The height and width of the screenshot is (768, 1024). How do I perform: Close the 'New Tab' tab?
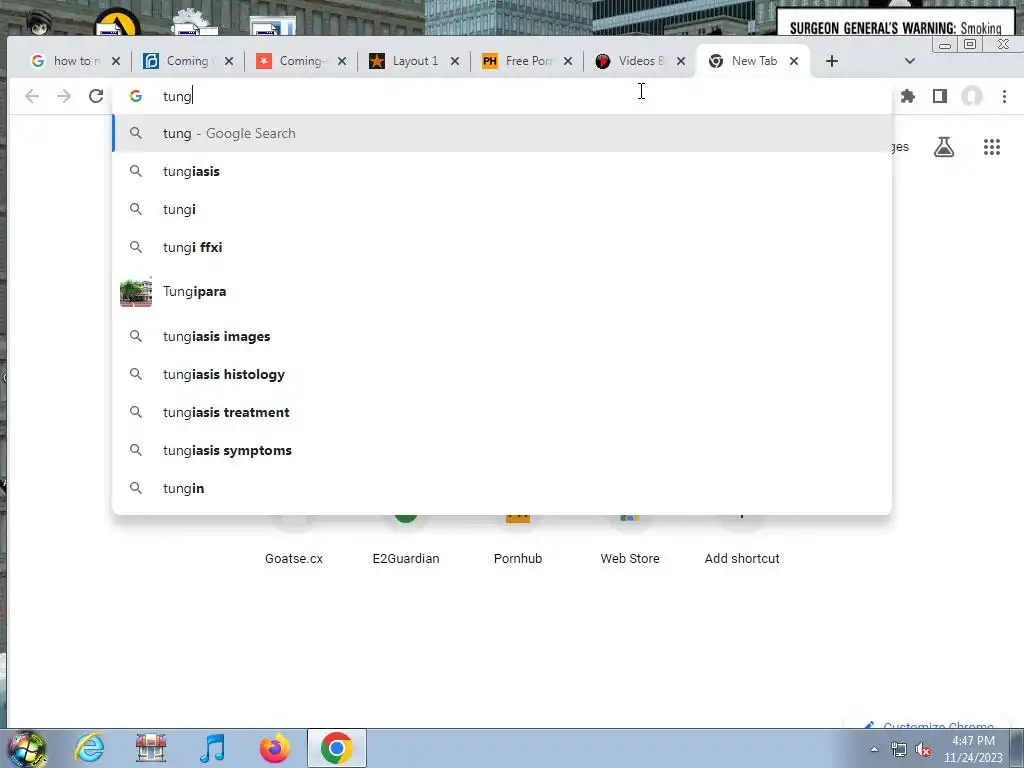click(x=794, y=61)
